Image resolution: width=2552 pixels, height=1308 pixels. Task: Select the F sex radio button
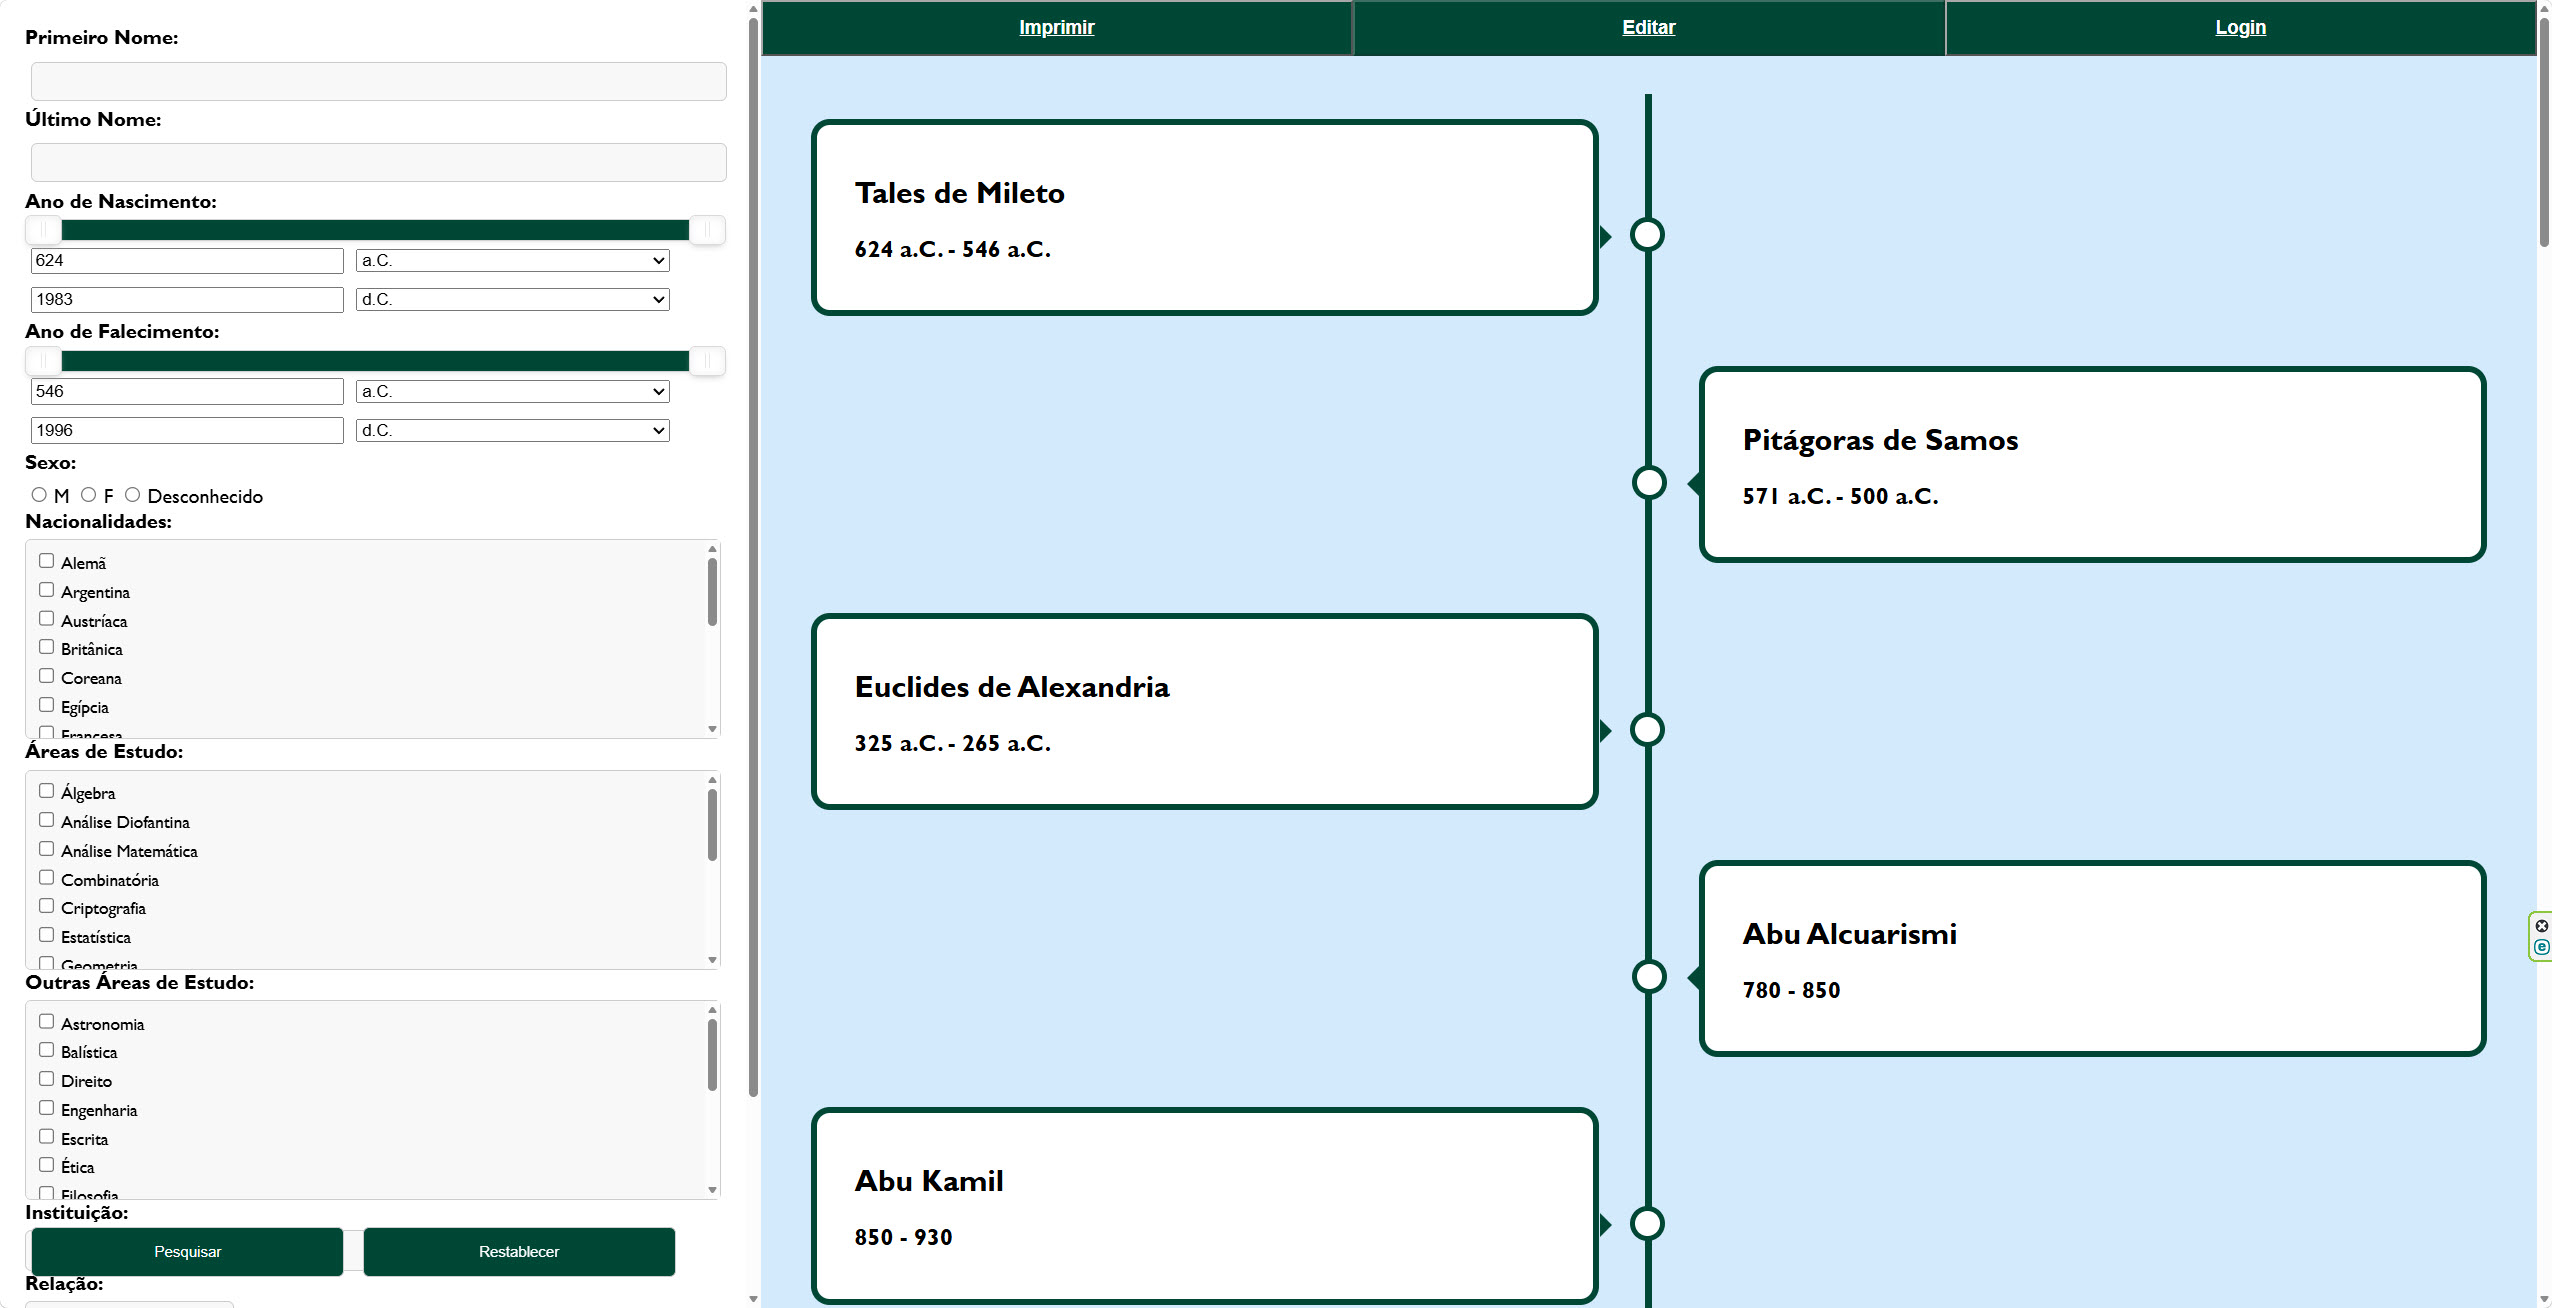pyautogui.click(x=88, y=495)
